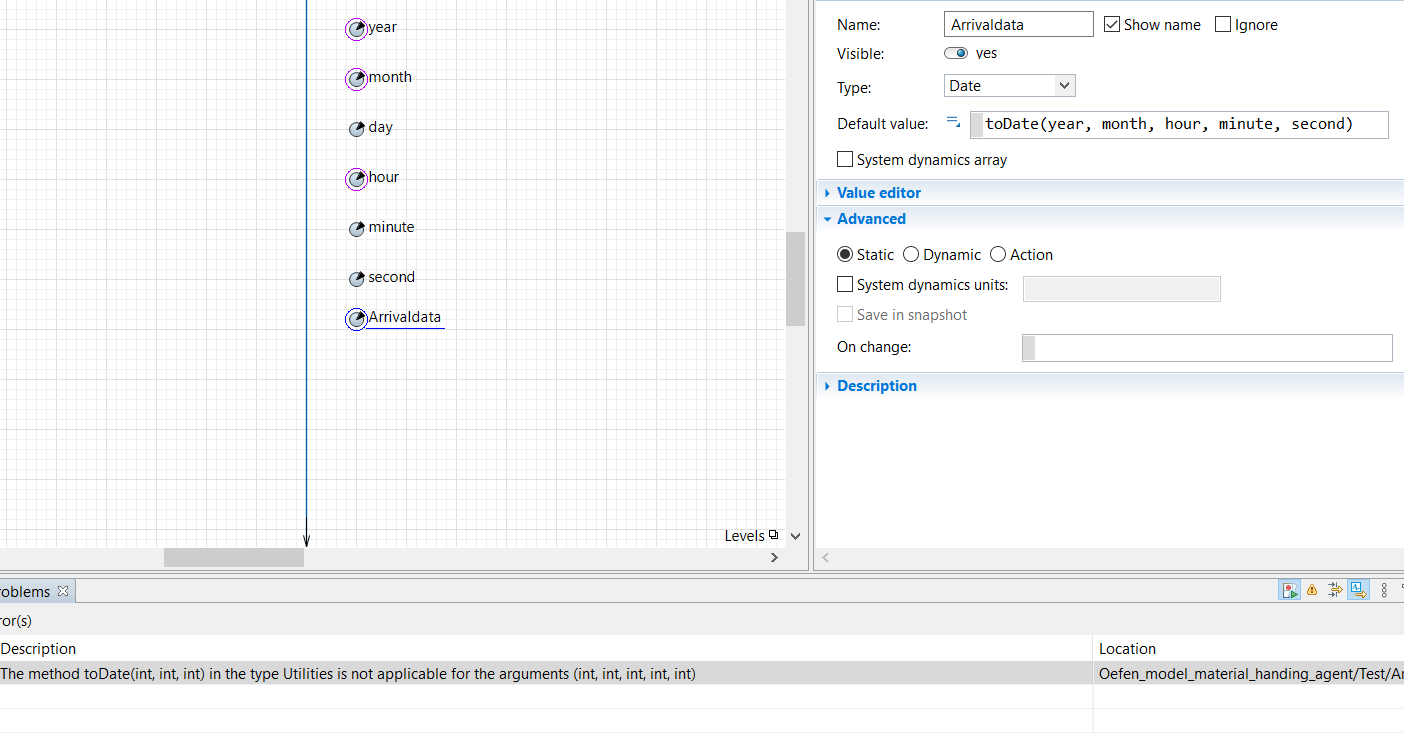Click into the Name field with Arrivaldata
1404x734 pixels.
tap(1019, 24)
